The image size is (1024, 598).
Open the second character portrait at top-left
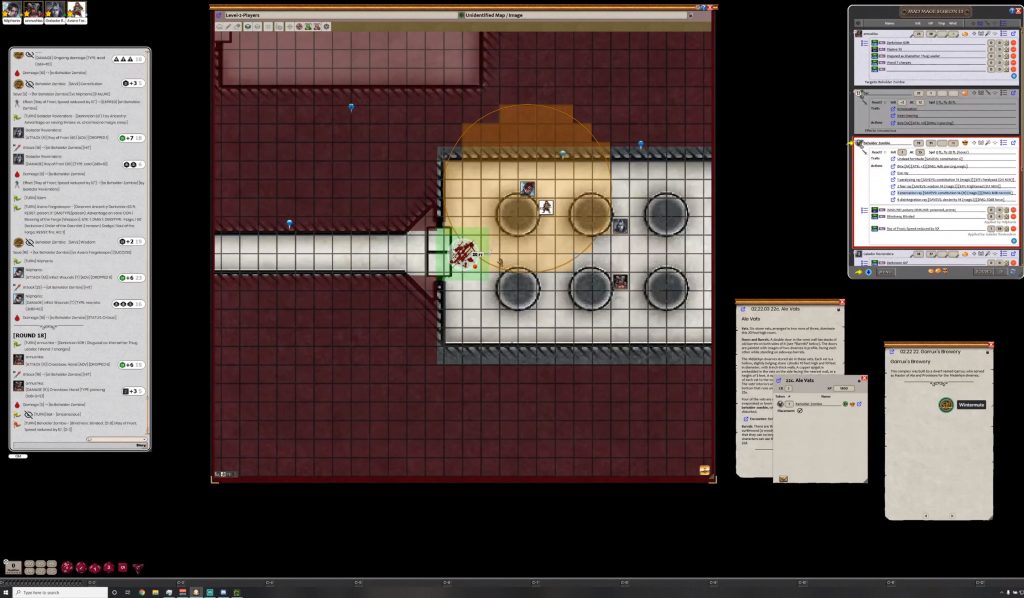[x=33, y=12]
